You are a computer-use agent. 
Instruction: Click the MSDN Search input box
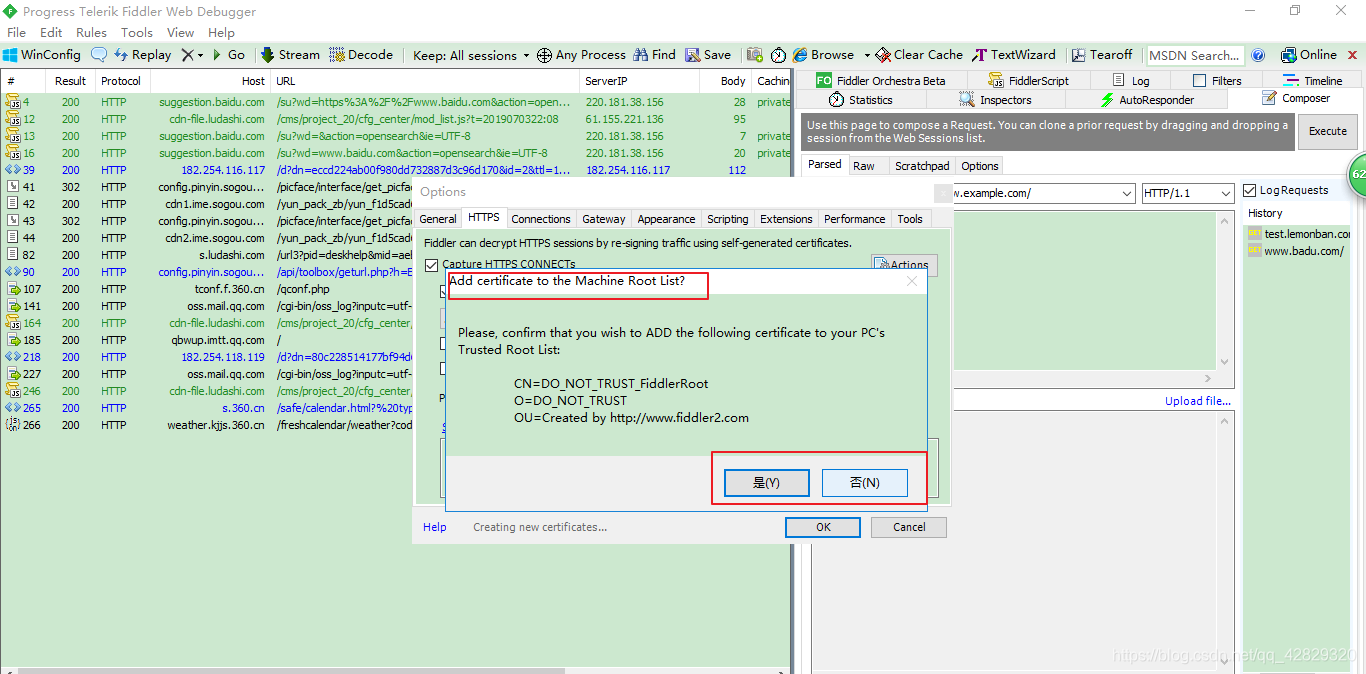[x=1194, y=55]
